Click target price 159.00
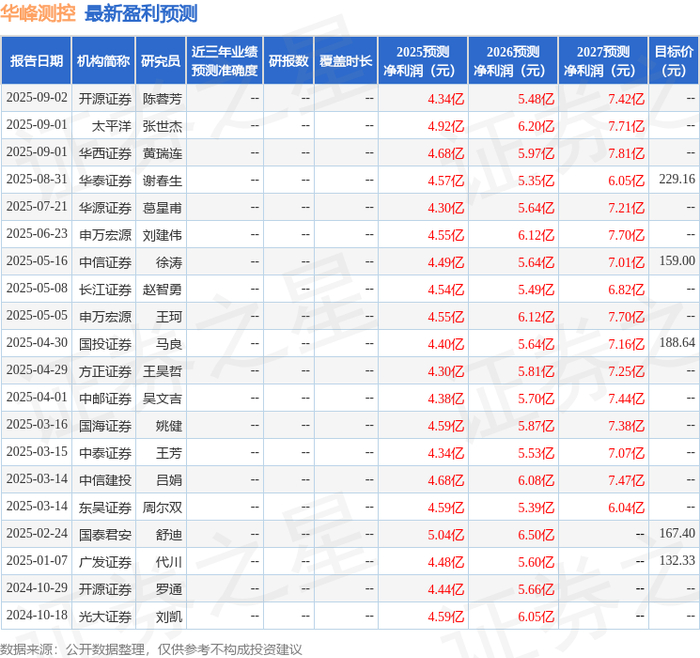 coord(677,261)
